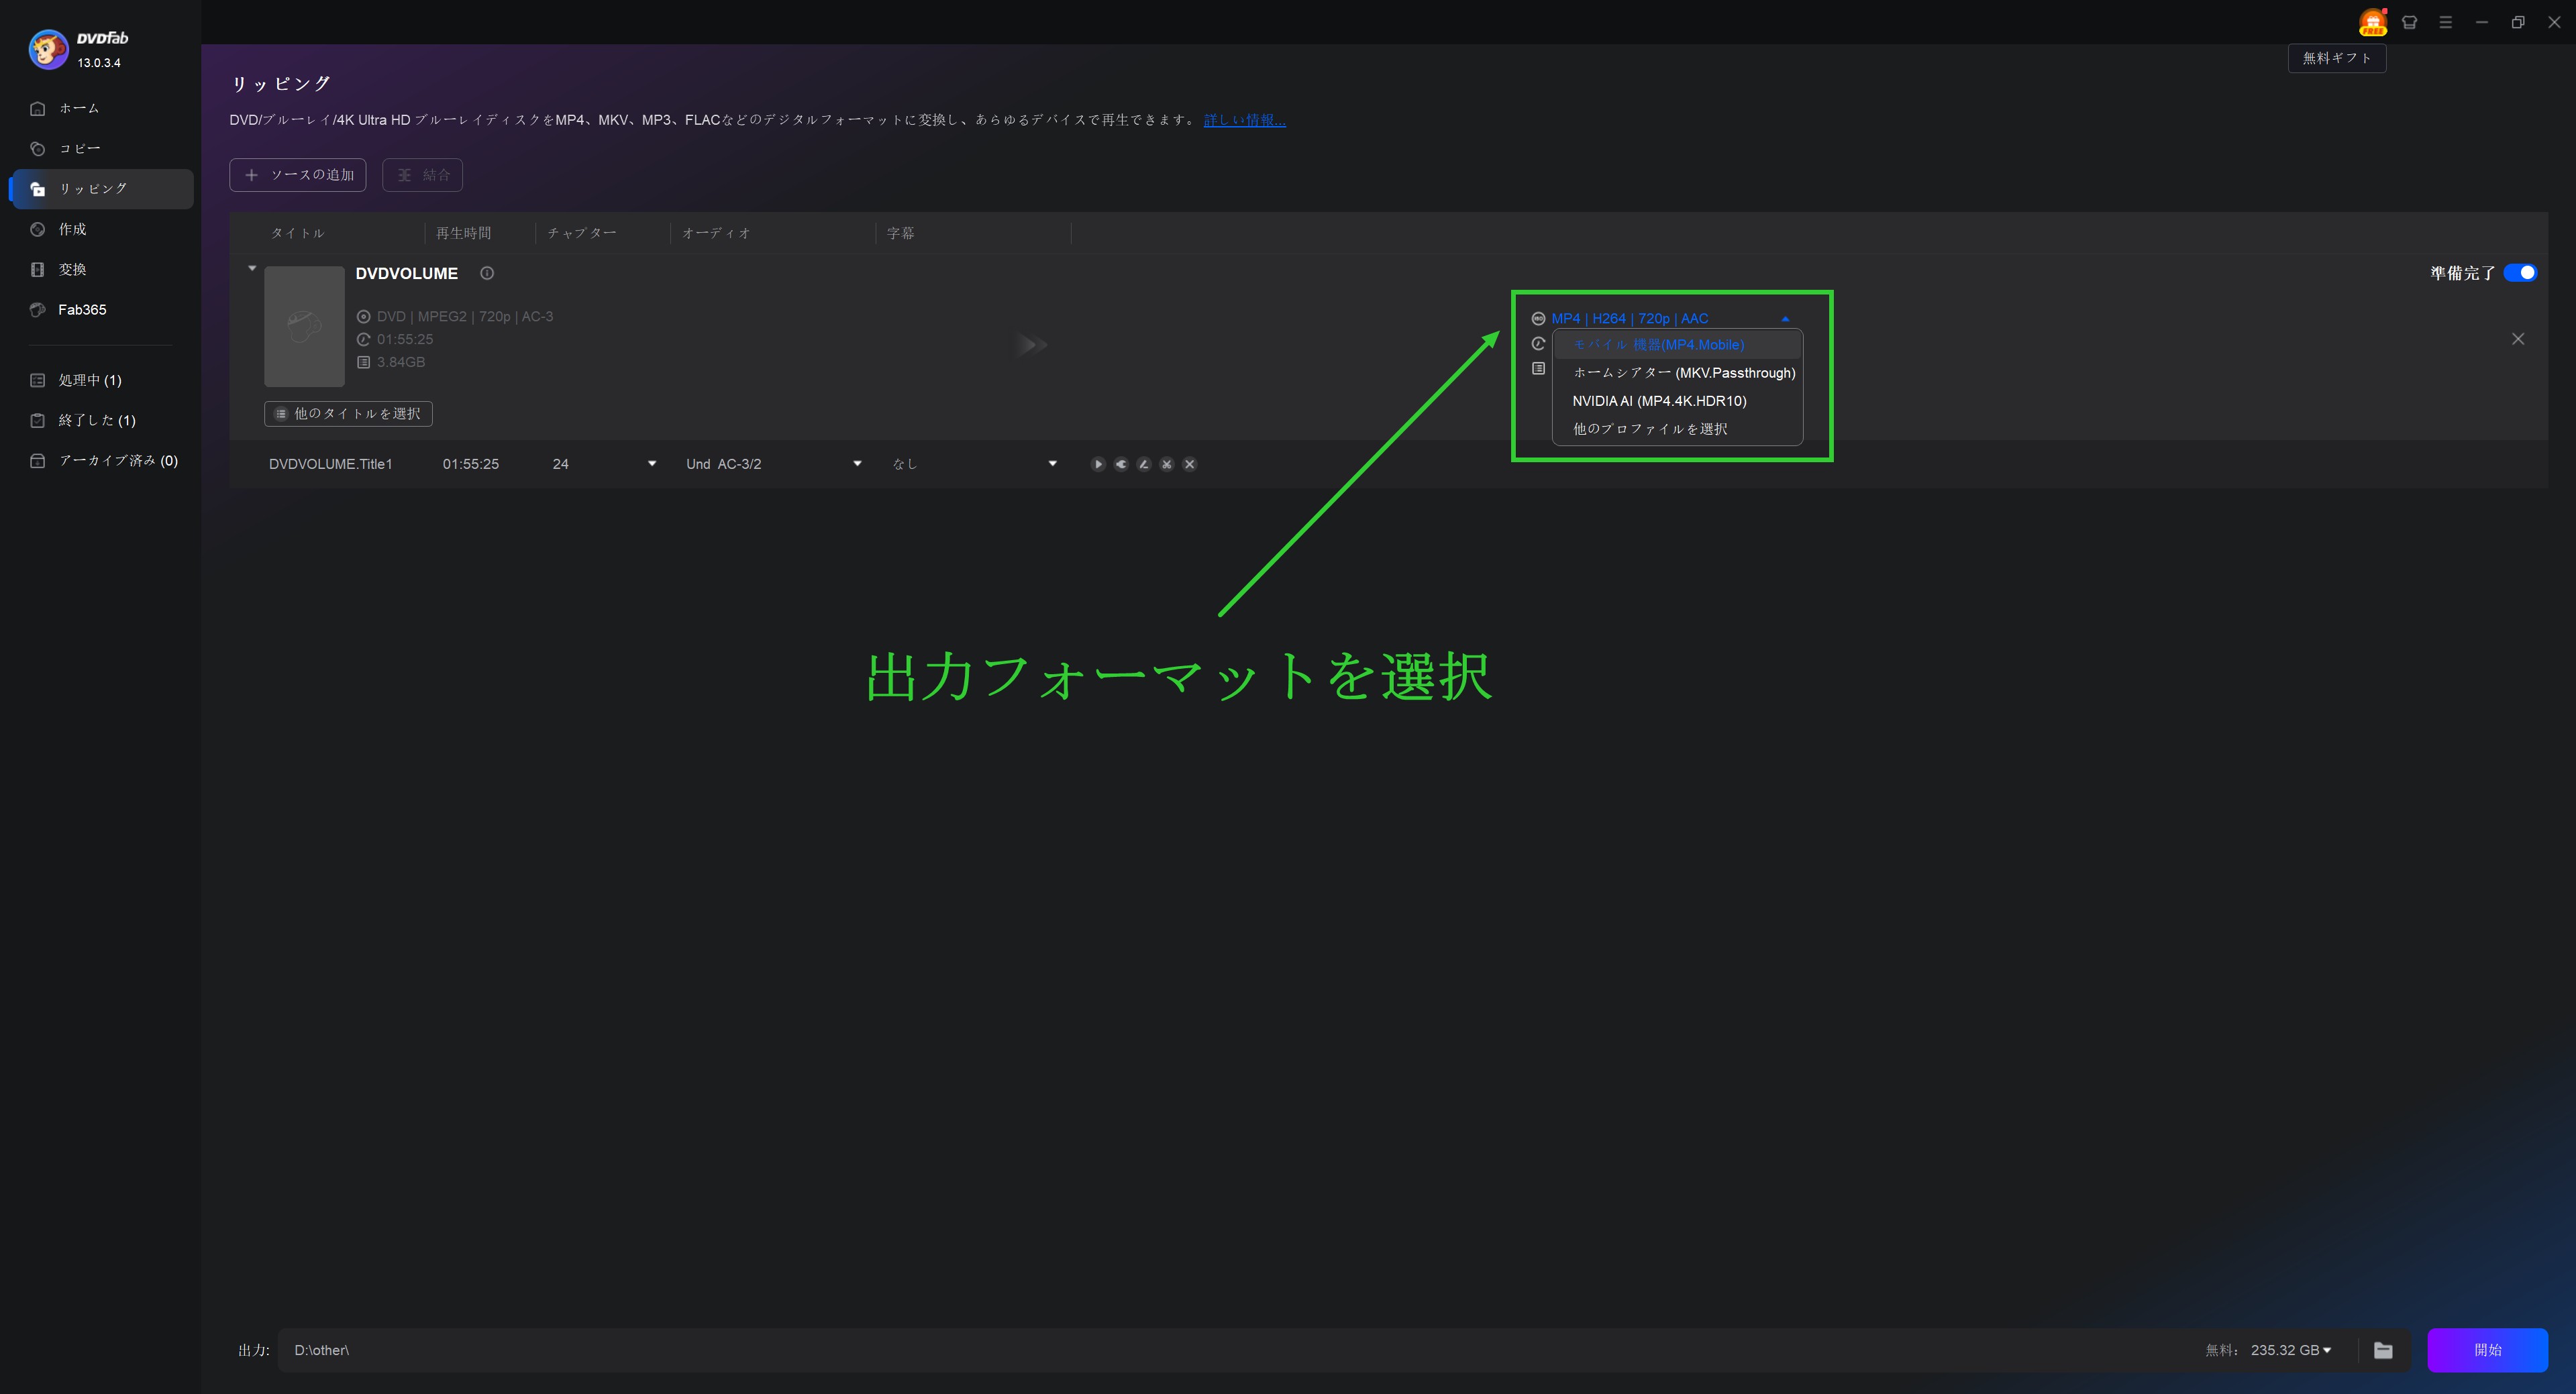Click the タイトル column header
2576x1394 pixels.
tap(298, 233)
